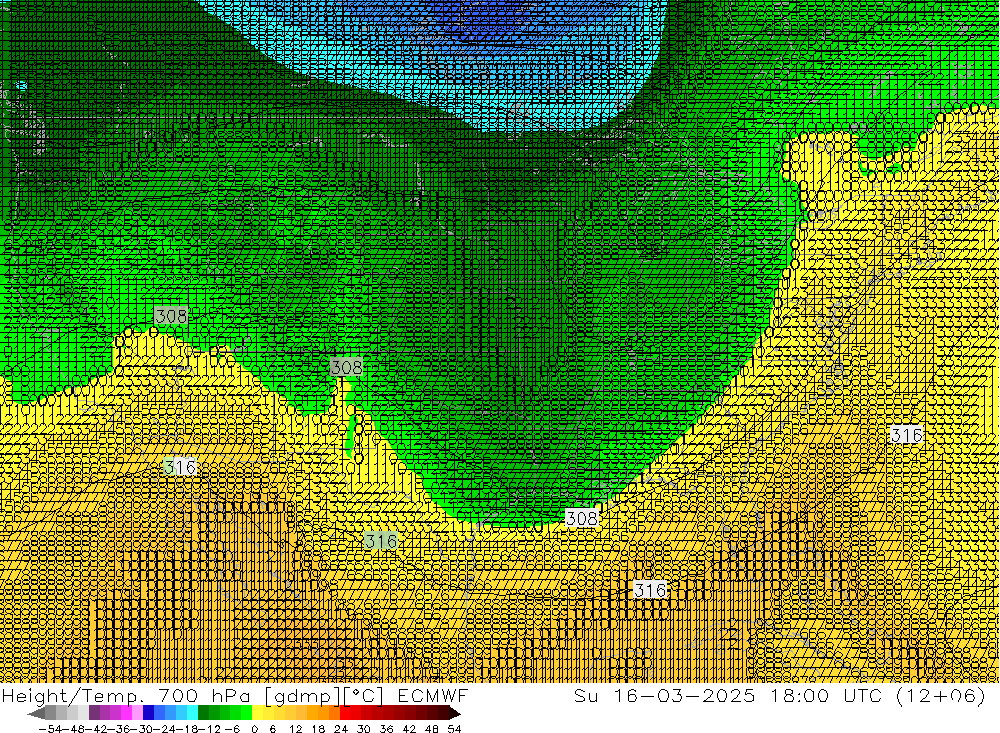Click the '30' legend value
The height and width of the screenshot is (733, 1000).
(364, 729)
